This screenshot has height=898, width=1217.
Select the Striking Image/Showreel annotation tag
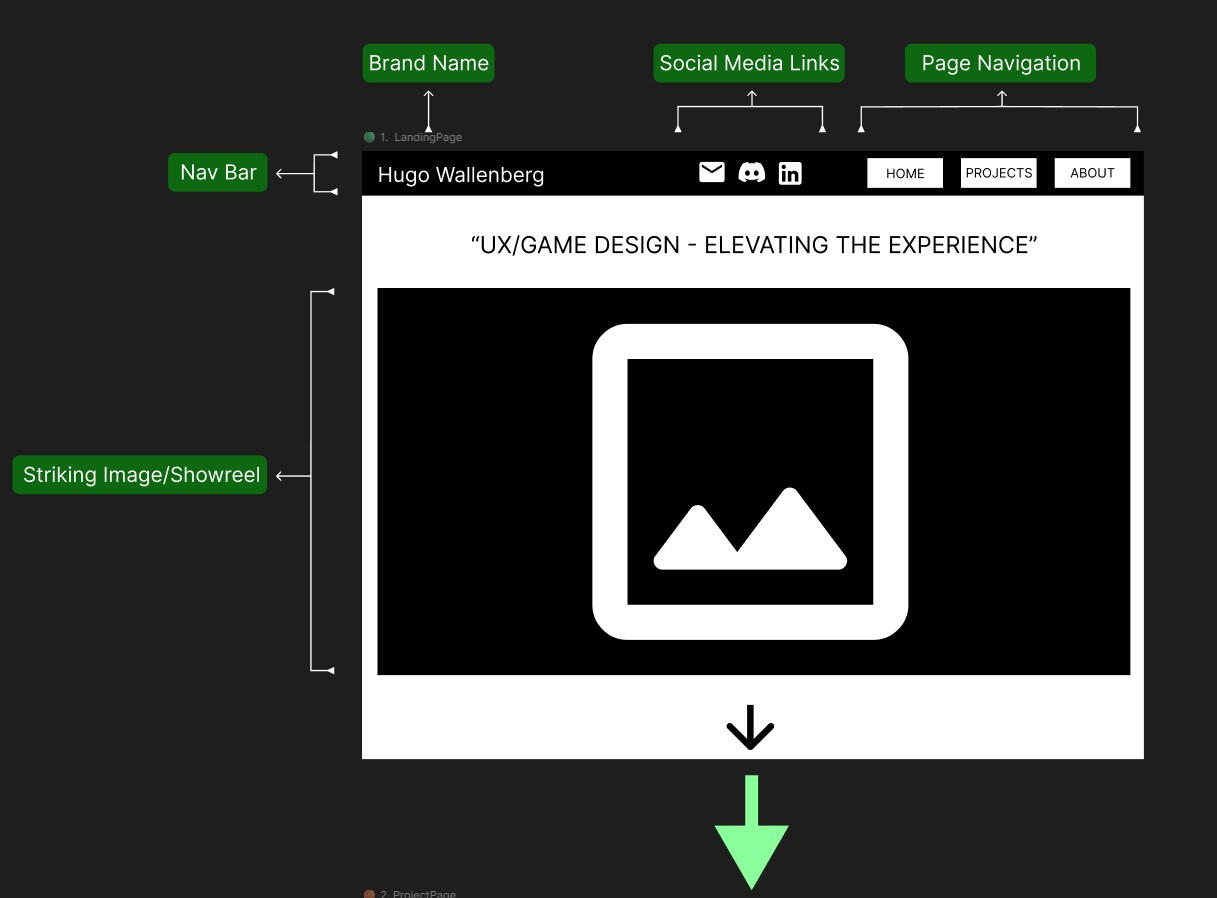pyautogui.click(x=141, y=475)
